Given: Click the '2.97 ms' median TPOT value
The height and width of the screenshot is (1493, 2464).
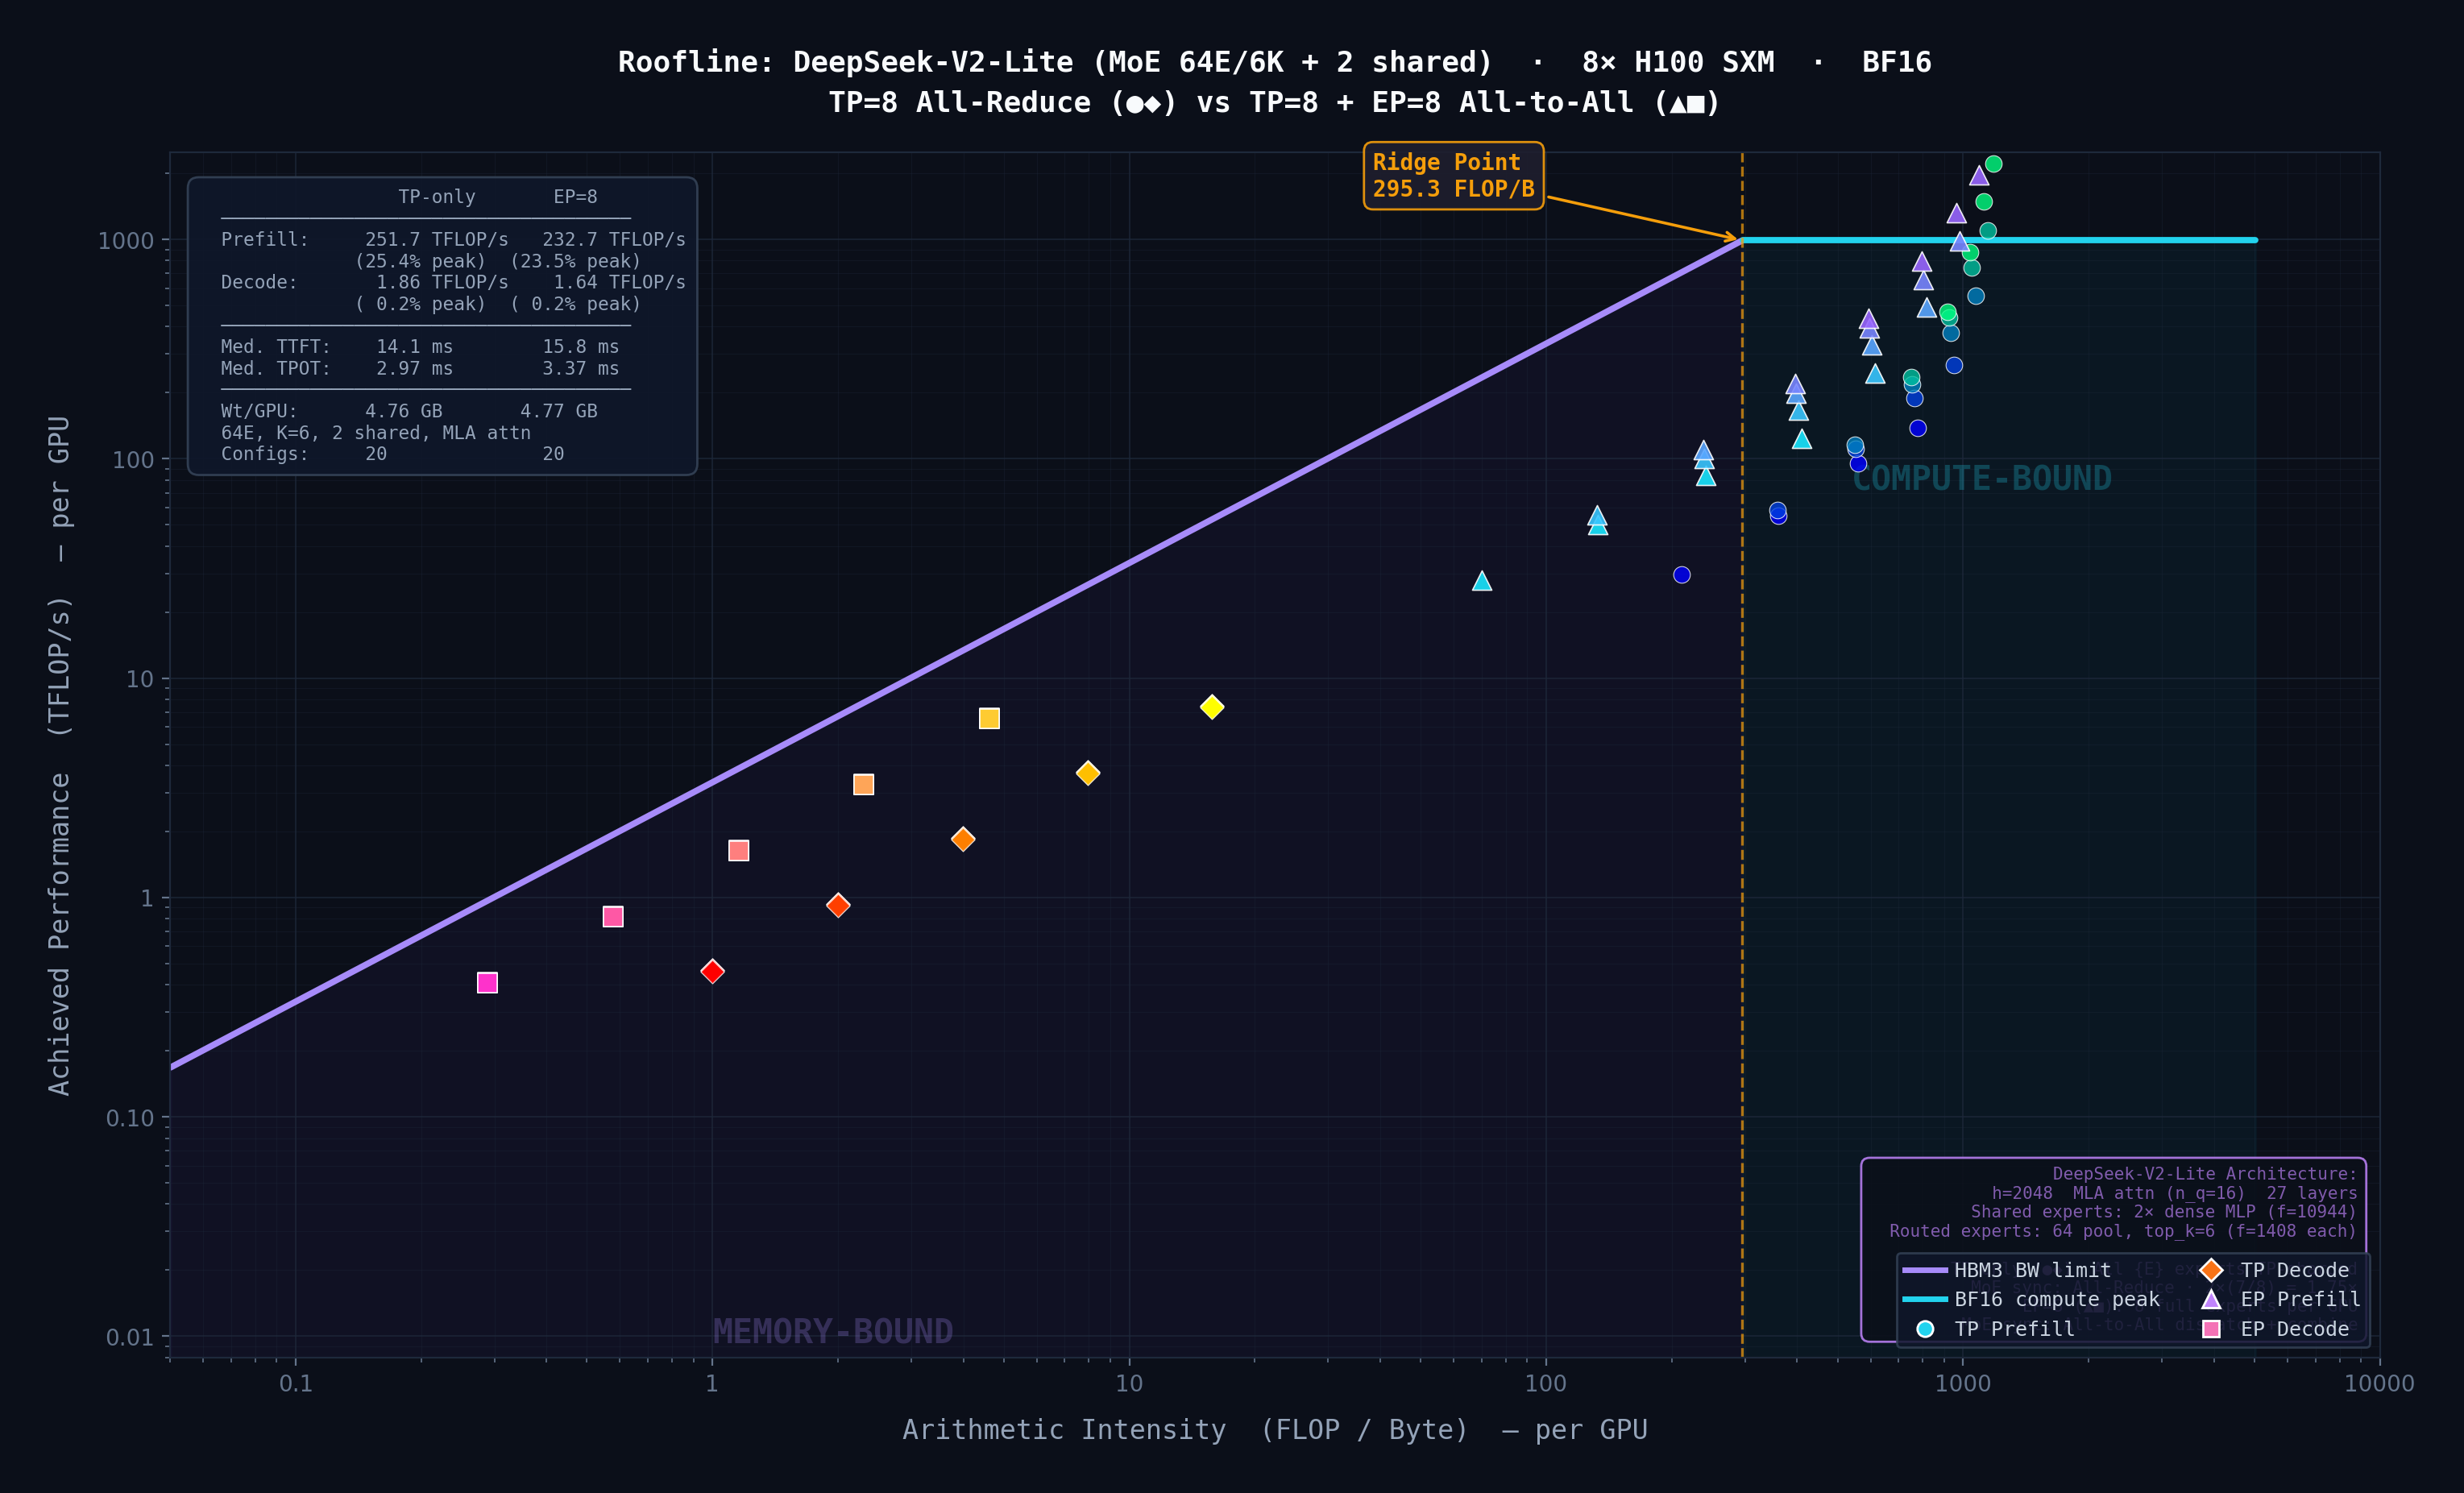Looking at the screenshot, I should (x=414, y=368).
